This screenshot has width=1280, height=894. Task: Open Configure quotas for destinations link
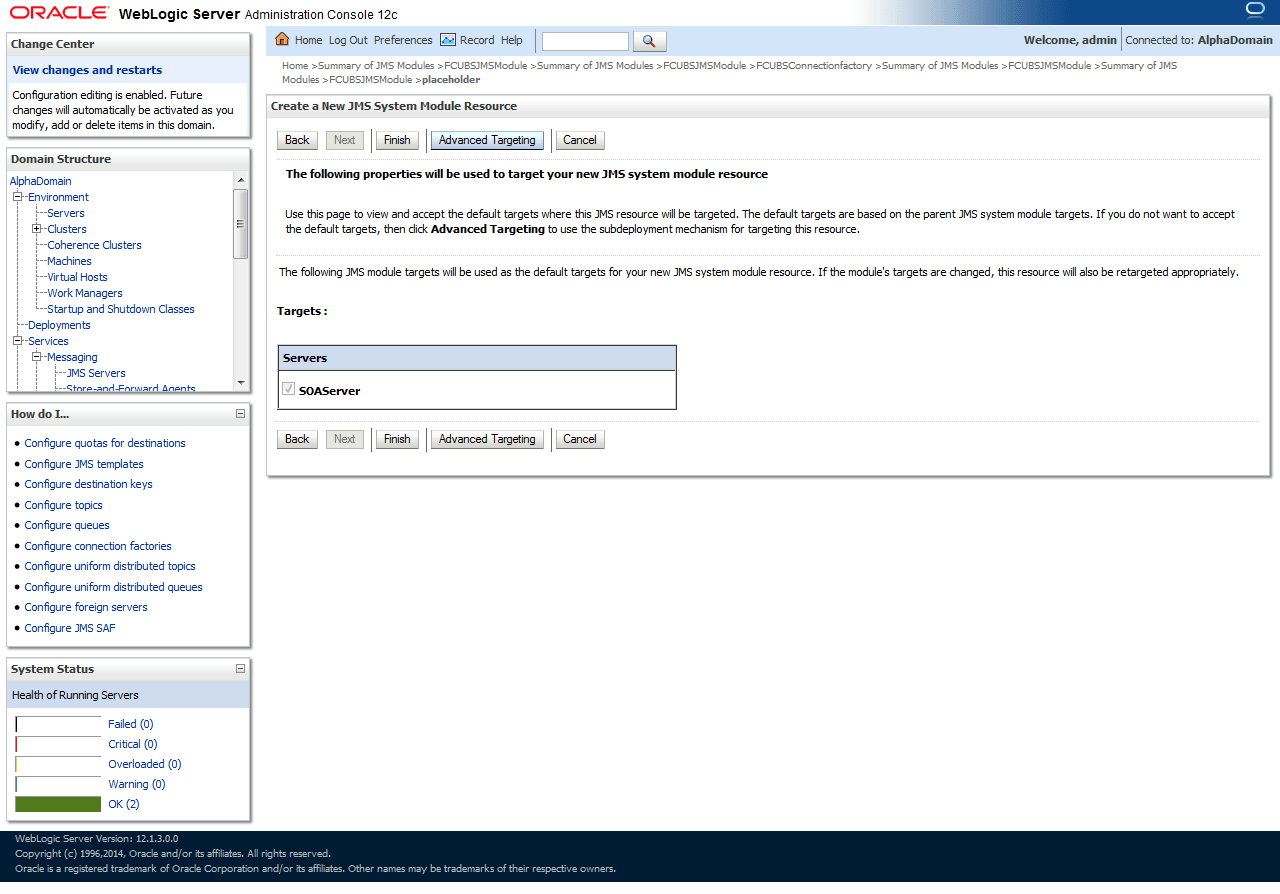(105, 443)
